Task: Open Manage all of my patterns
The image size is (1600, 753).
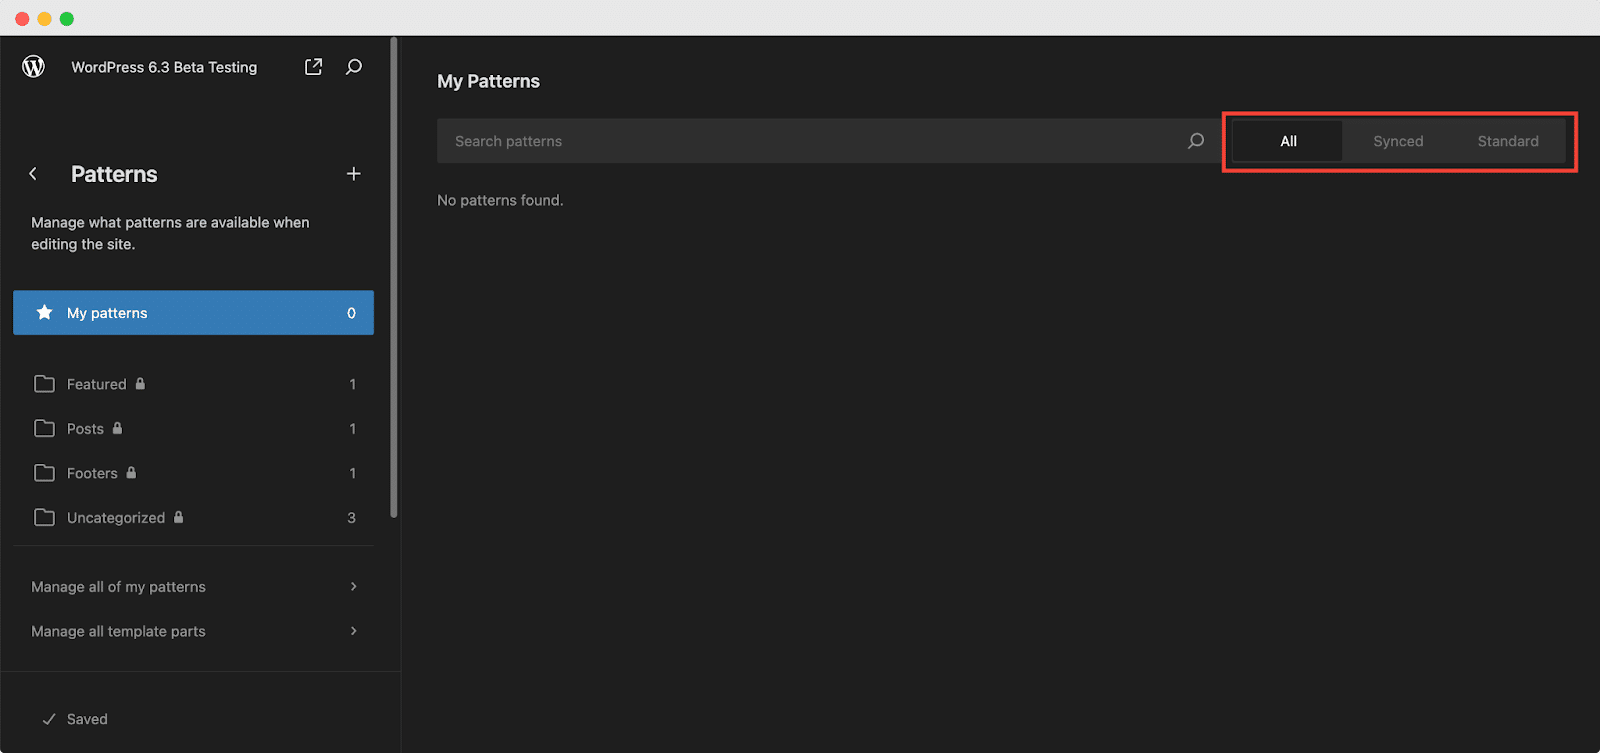Action: 193,587
